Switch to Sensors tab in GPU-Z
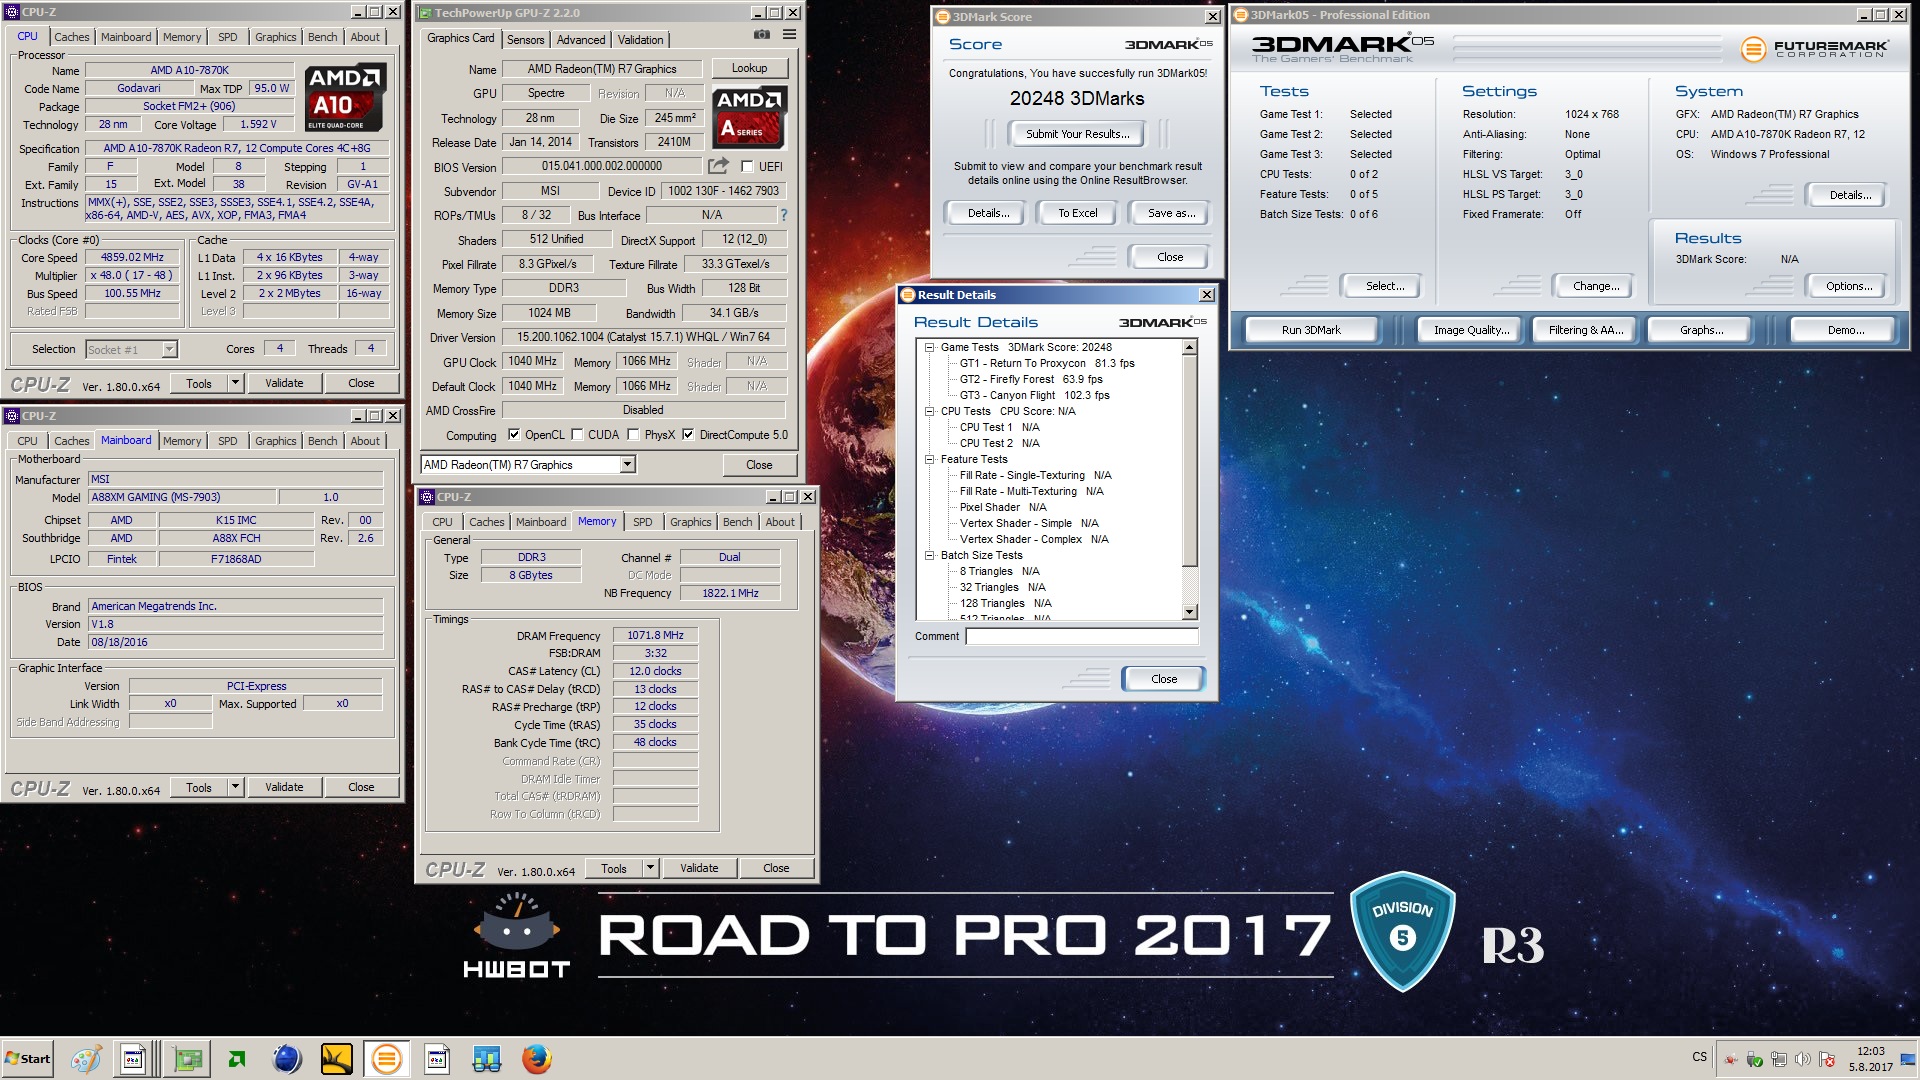 point(525,39)
